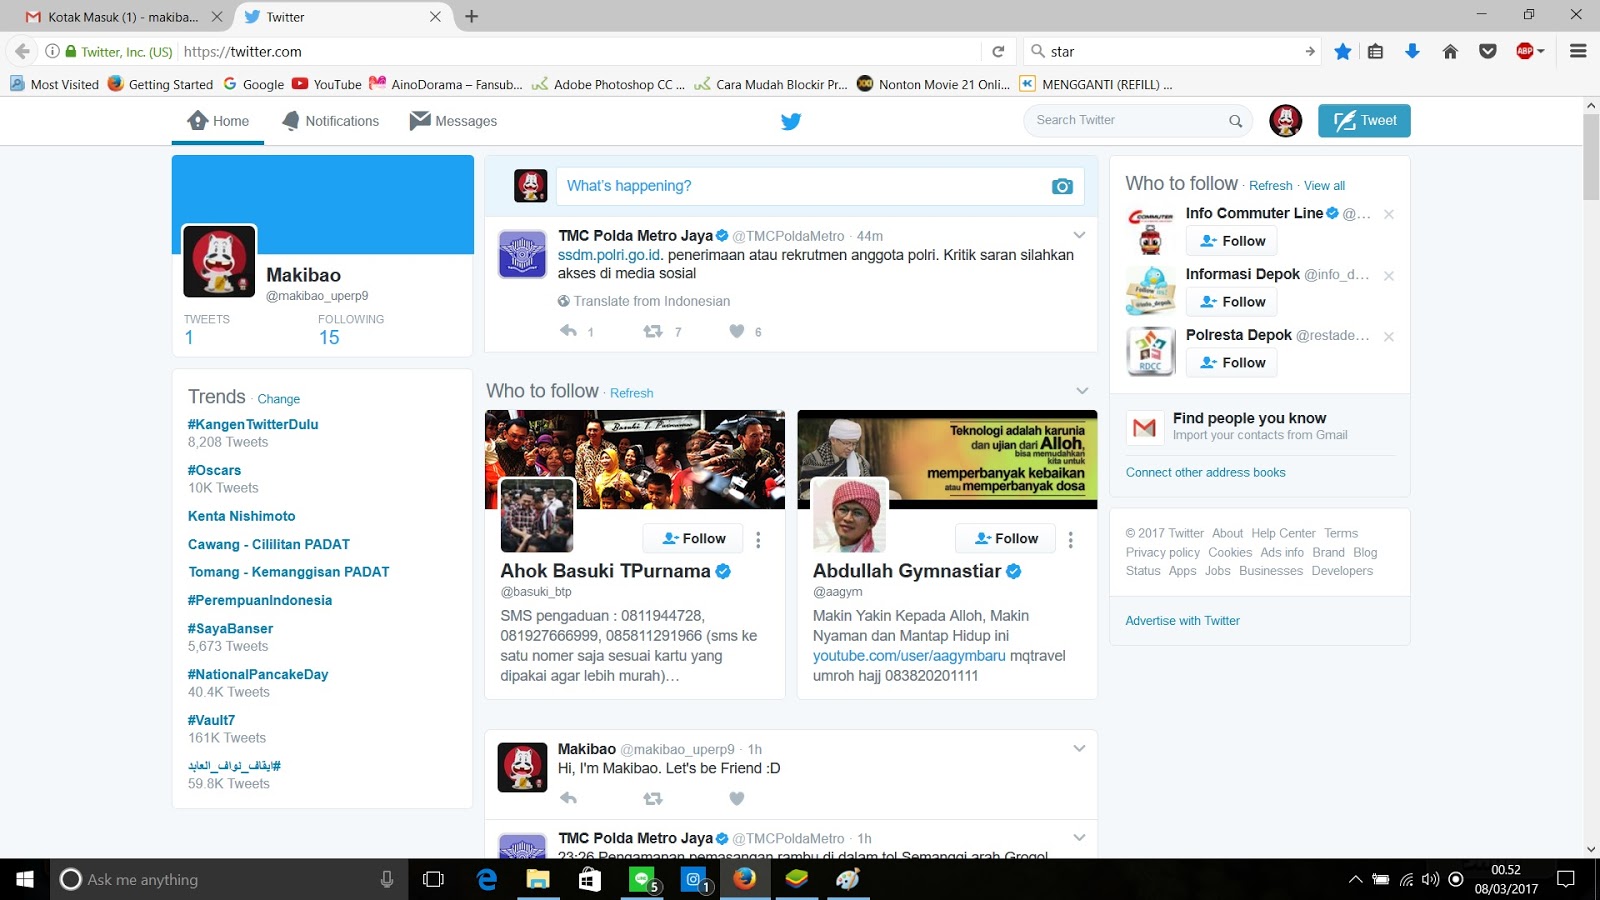1600x900 pixels.
Task: Follow Abdullah Gymnastiar
Action: coord(1006,539)
